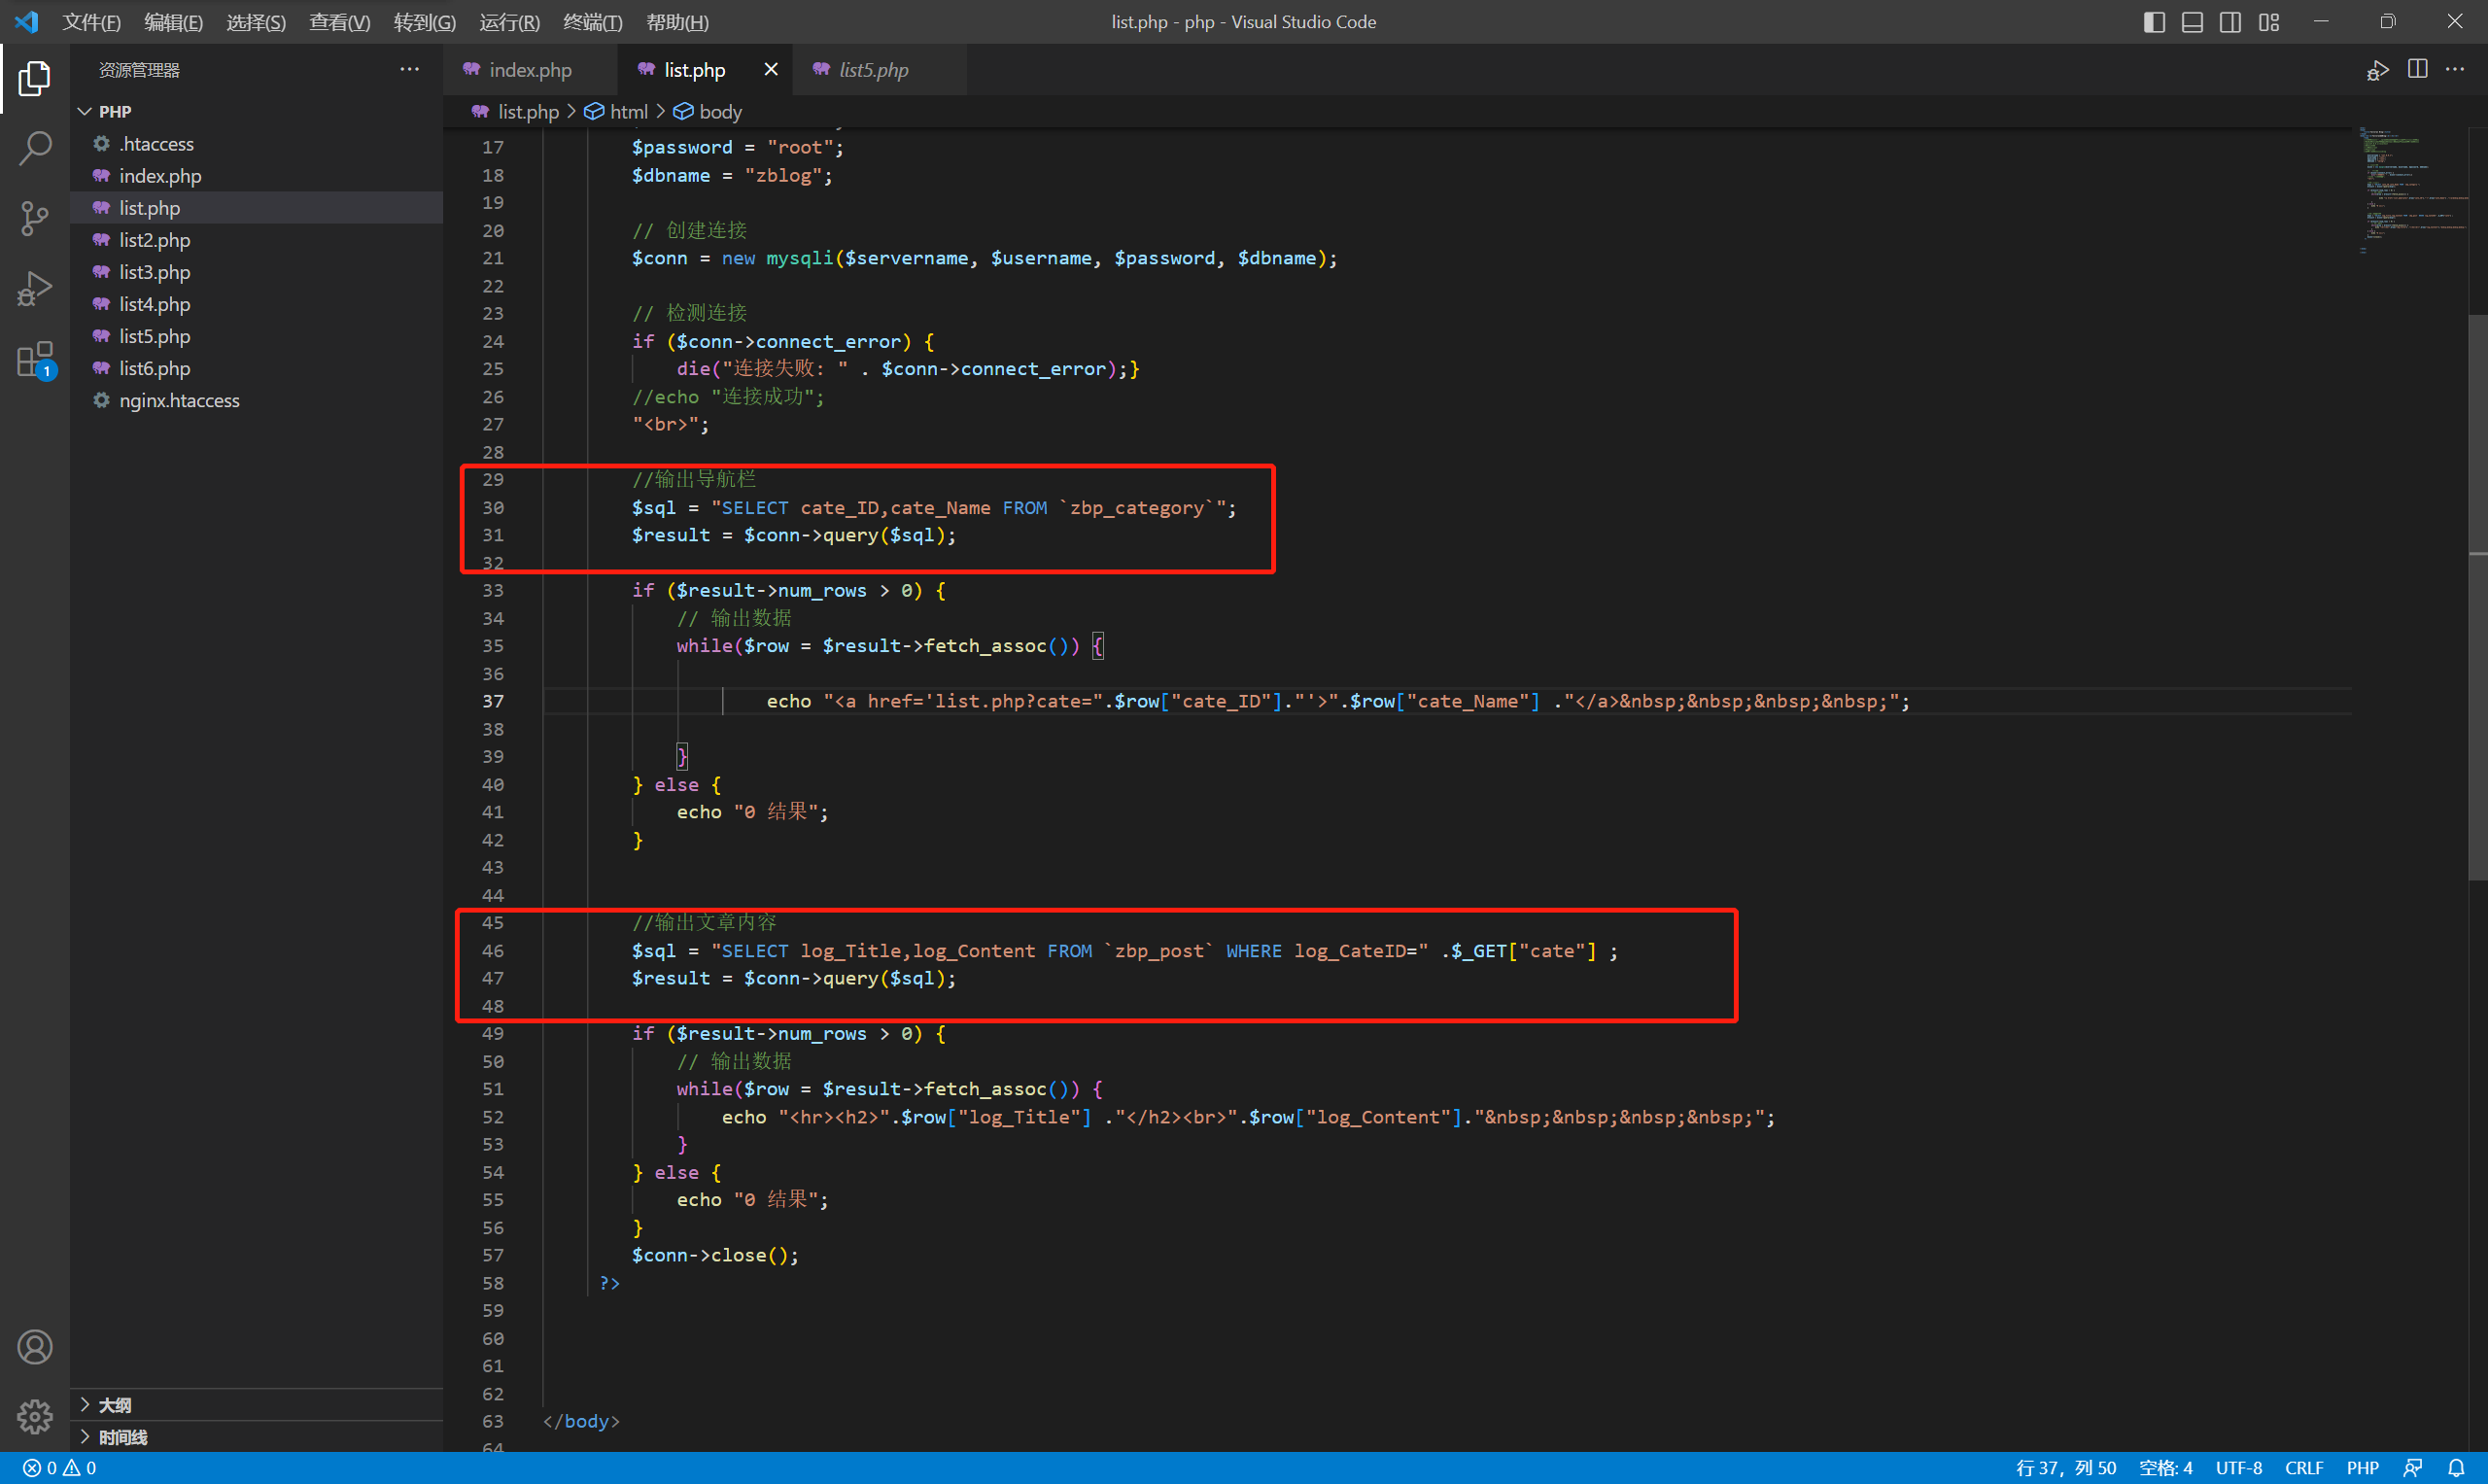2488x1484 pixels.
Task: Switch to the index.php tab
Action: (x=529, y=69)
